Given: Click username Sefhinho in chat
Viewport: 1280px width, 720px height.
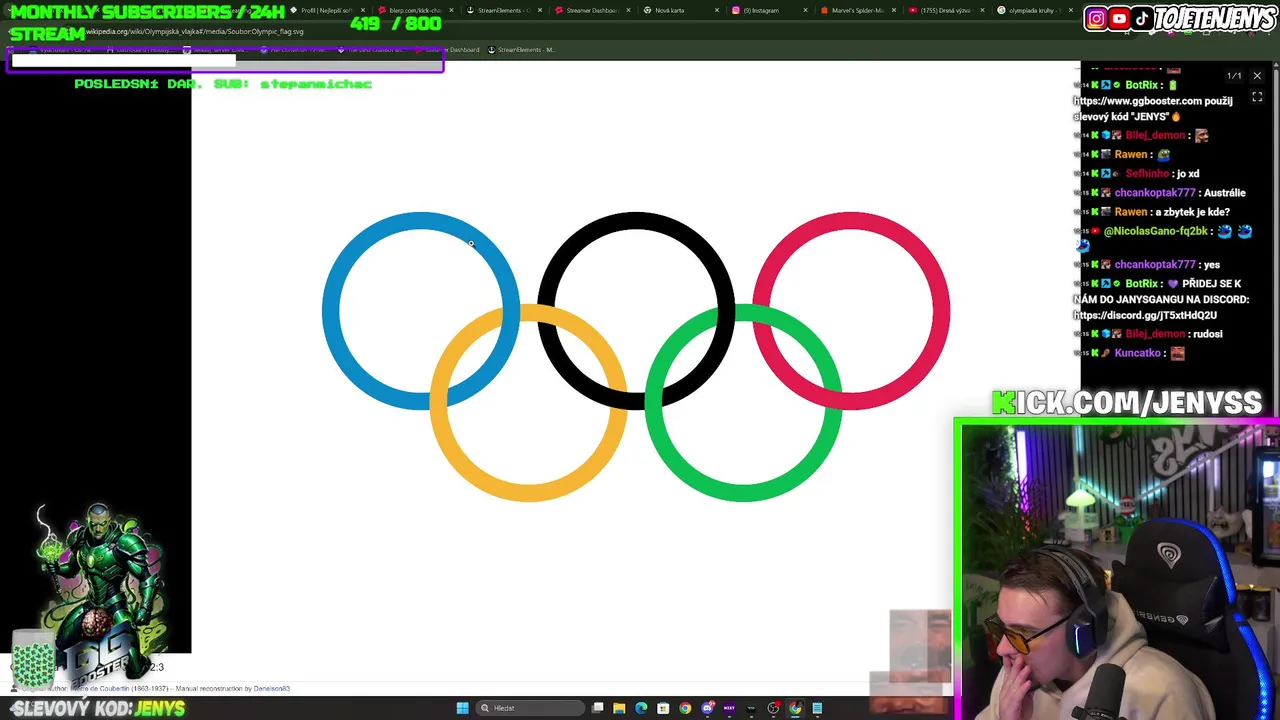Looking at the screenshot, I should point(1147,174).
